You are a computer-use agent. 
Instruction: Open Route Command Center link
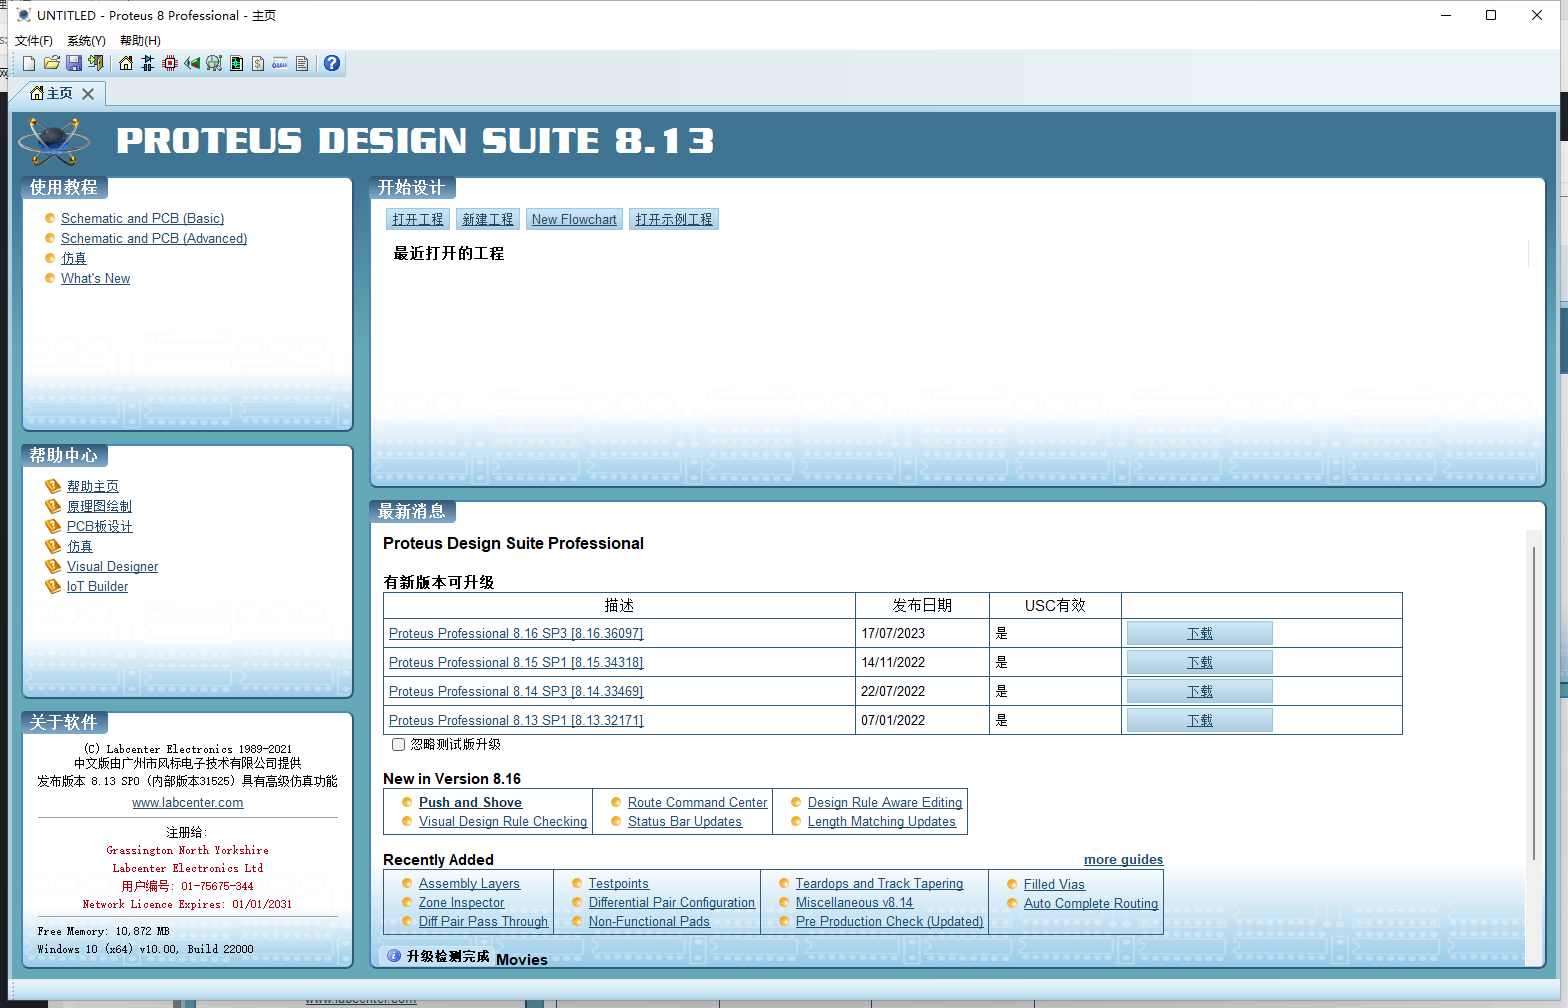point(697,802)
